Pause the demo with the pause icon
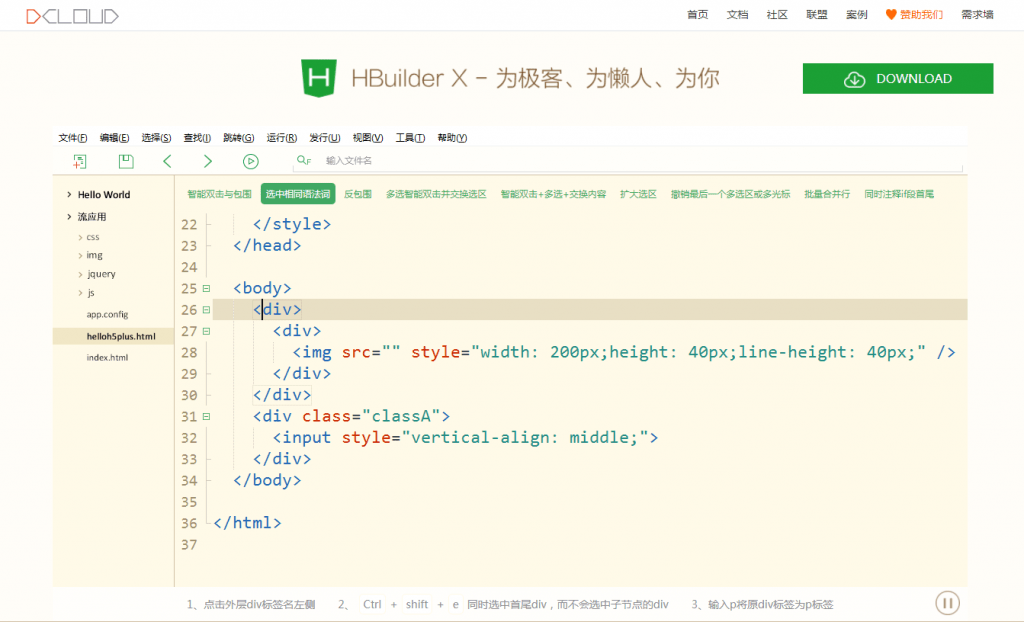 pos(947,603)
